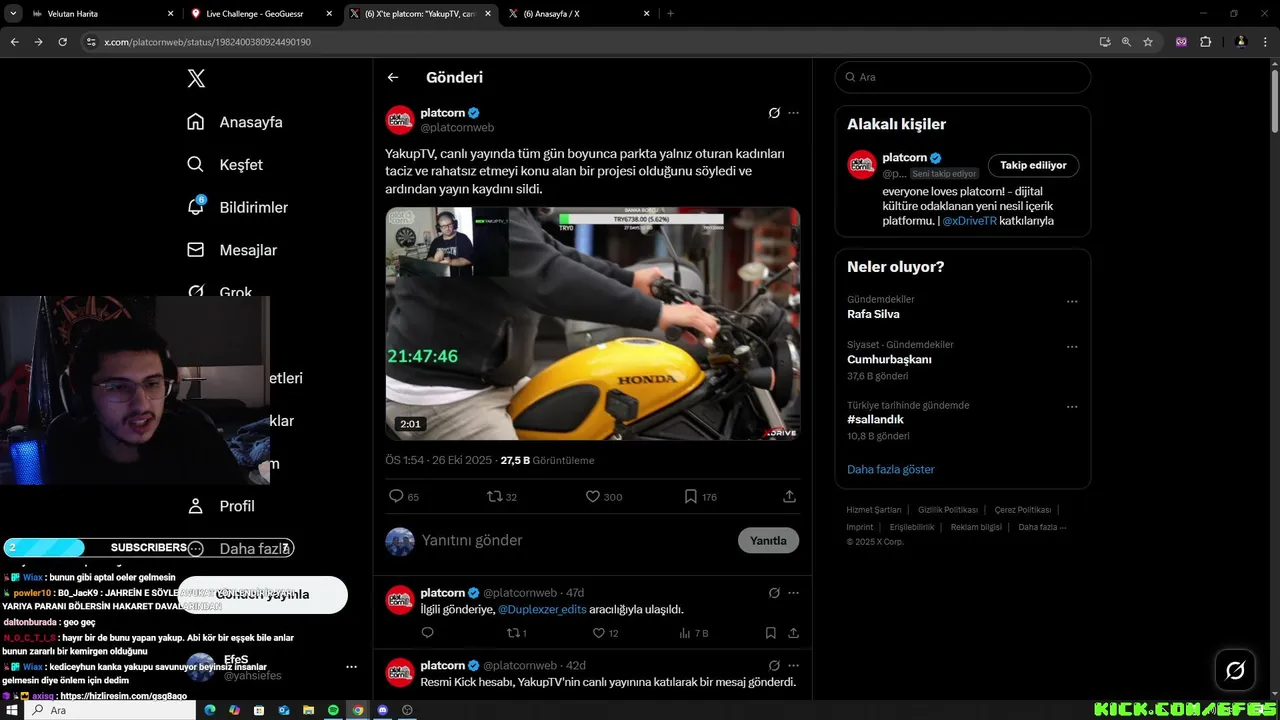Open Grok actions icon on platcorn's main post
1280x720 pixels.
pyautogui.click(x=774, y=113)
